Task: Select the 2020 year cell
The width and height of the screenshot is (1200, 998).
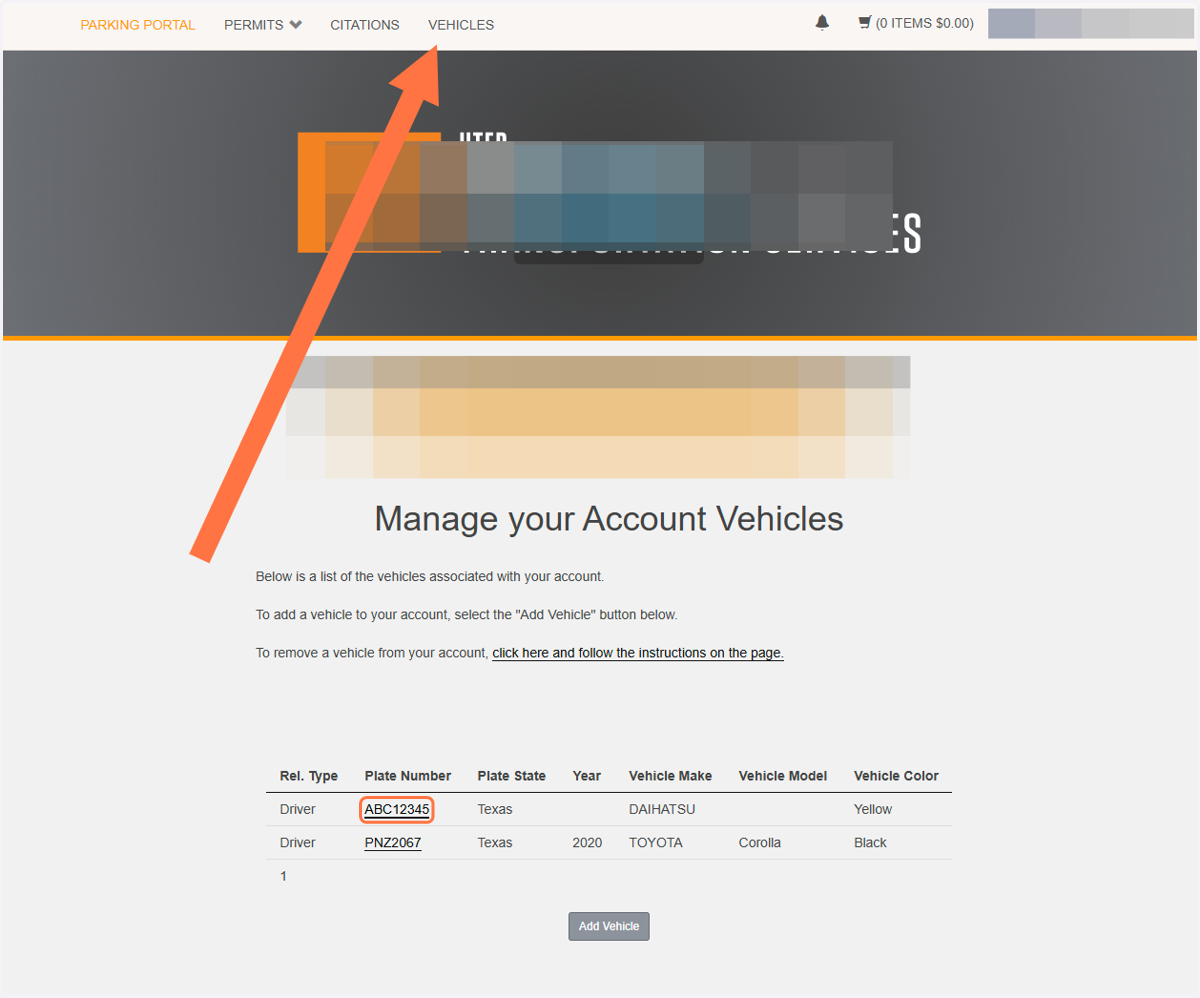Action: click(587, 843)
